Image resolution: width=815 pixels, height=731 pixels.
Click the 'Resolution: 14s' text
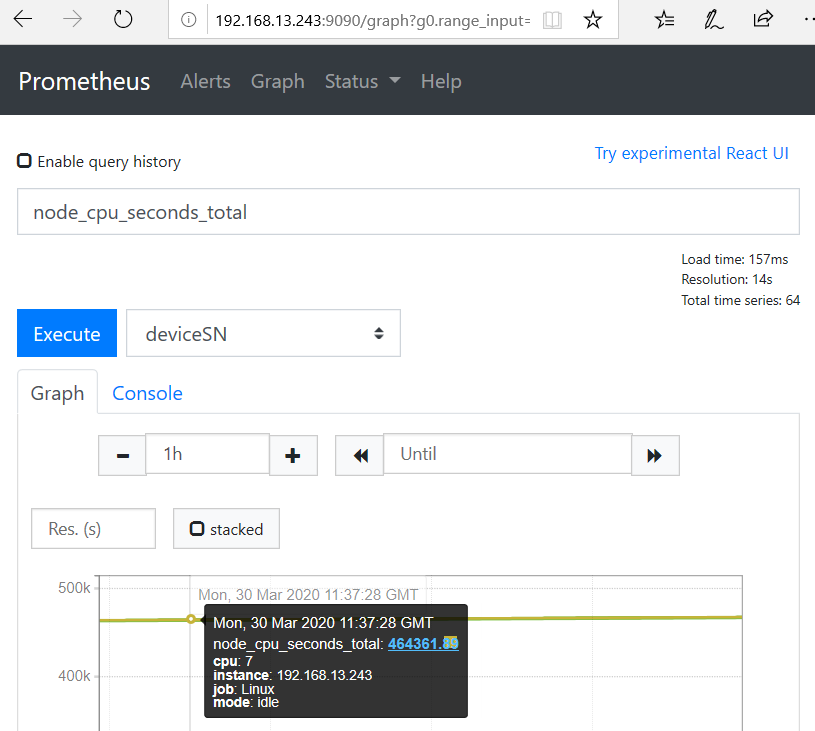(x=727, y=279)
